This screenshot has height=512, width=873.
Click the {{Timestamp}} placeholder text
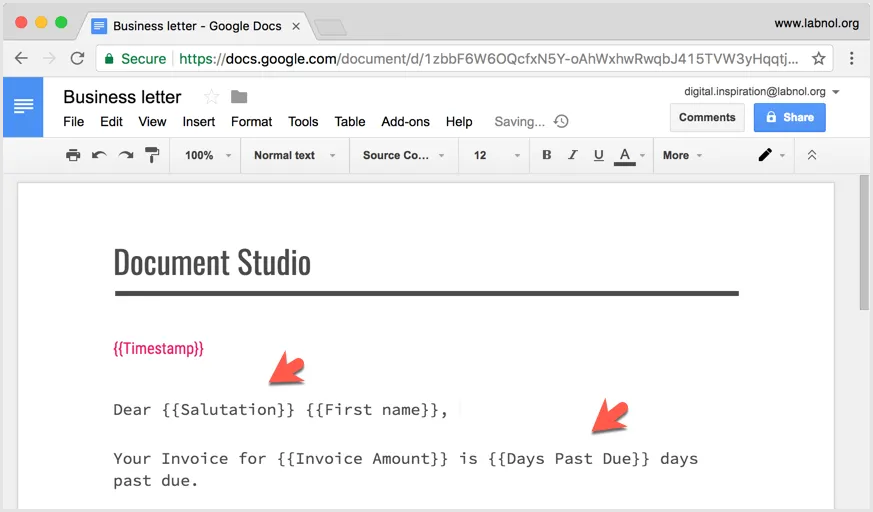[159, 348]
